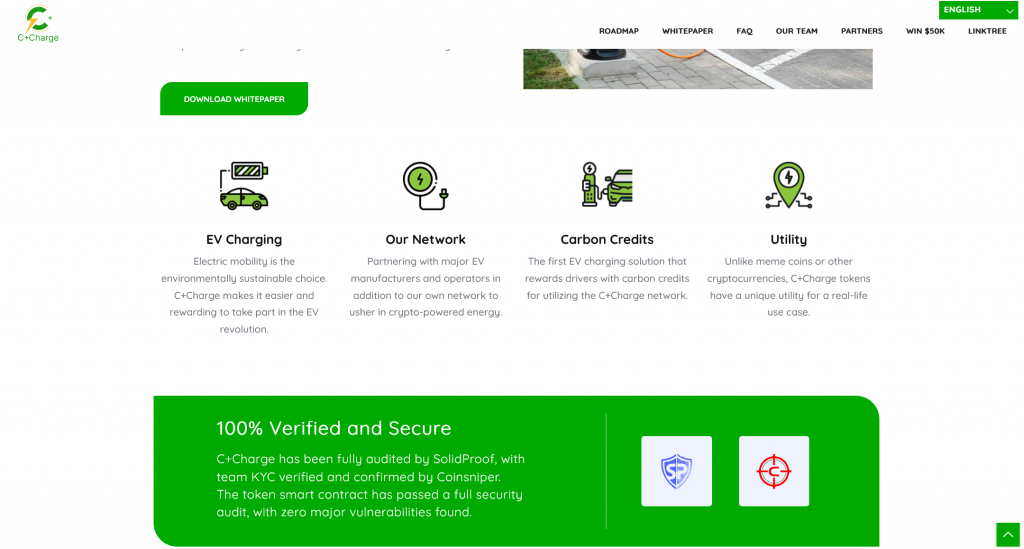The width and height of the screenshot is (1024, 549).
Task: Click the Carbon Credits charging station icon
Action: [607, 185]
